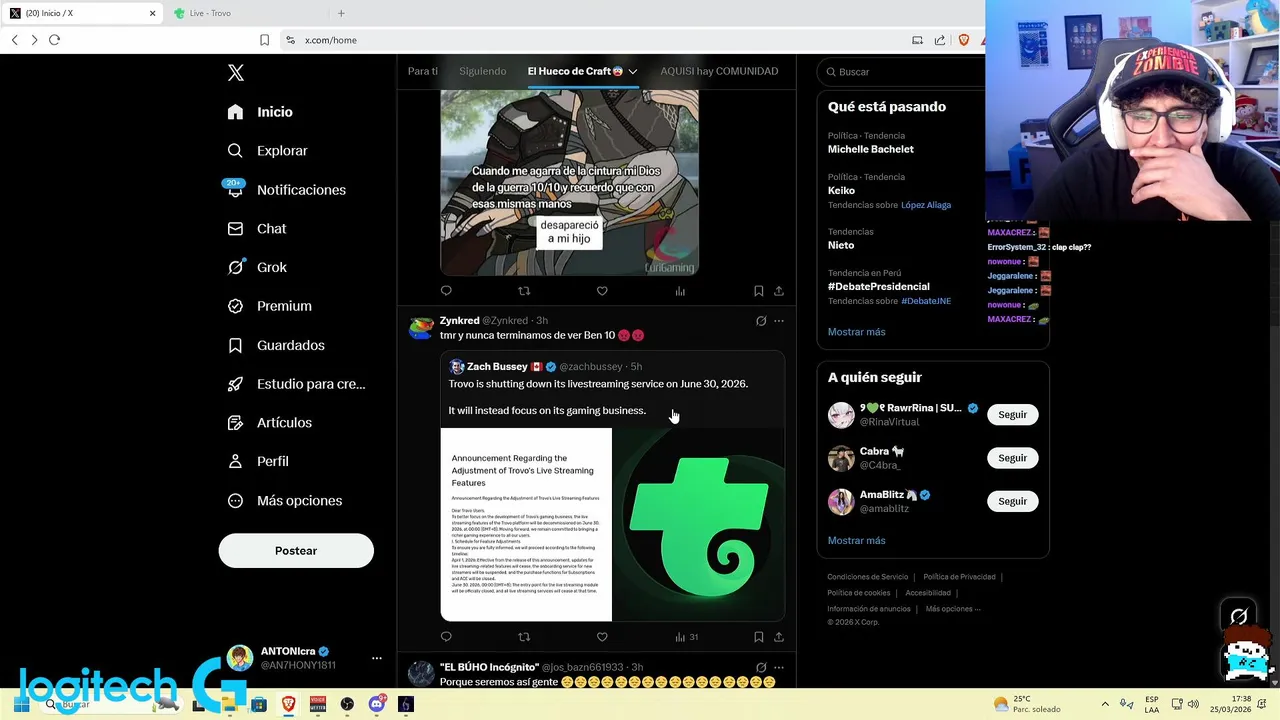Screen dimensions: 1280x720
Task: Go back in browser history
Action: [x=14, y=40]
